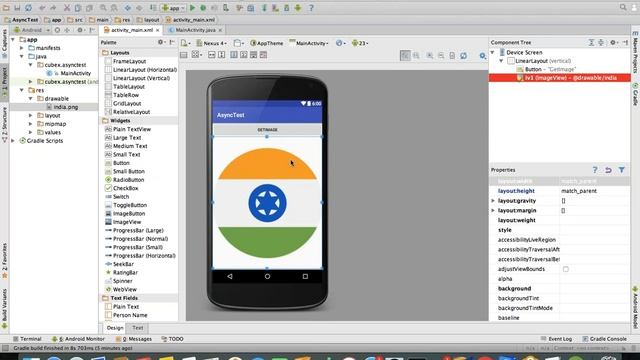Select WebView in the palette
The width and height of the screenshot is (640, 360).
pos(121,289)
